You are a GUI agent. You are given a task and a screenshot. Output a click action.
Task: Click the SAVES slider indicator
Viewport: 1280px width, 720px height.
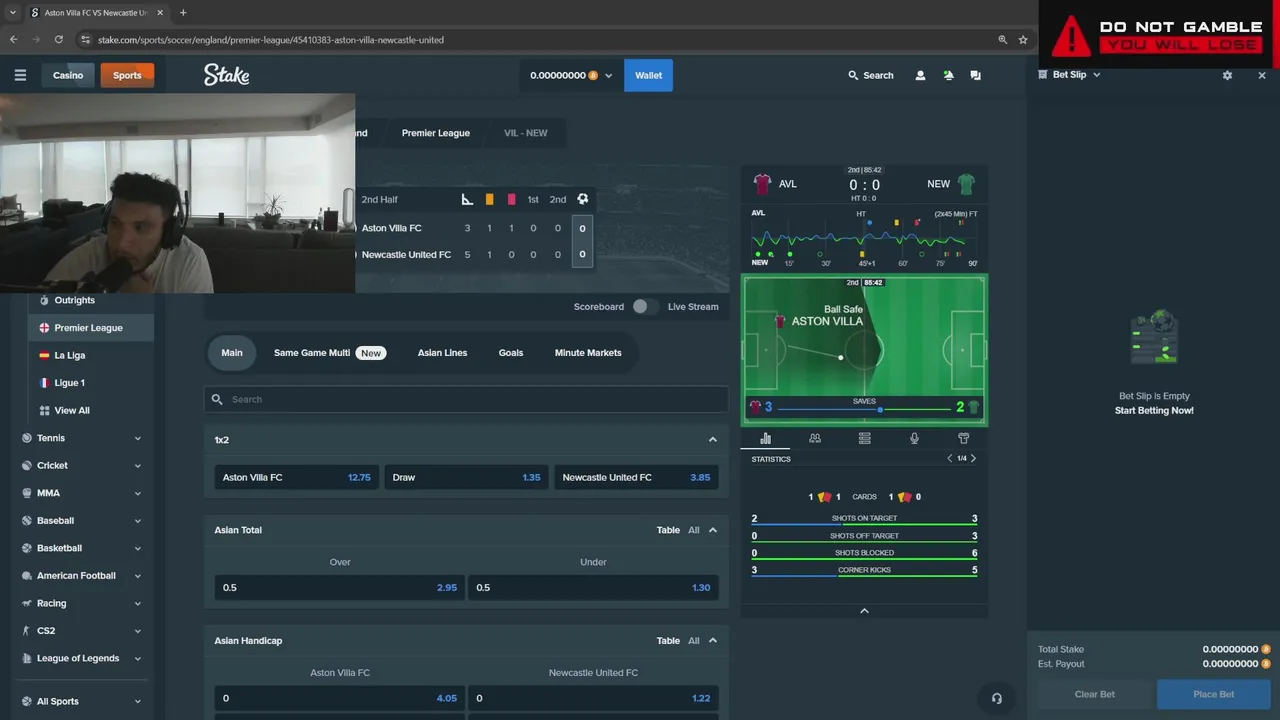tap(880, 409)
